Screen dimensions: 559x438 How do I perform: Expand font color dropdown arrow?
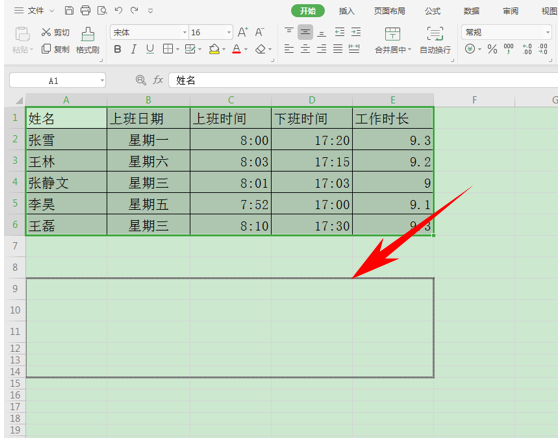[246, 50]
